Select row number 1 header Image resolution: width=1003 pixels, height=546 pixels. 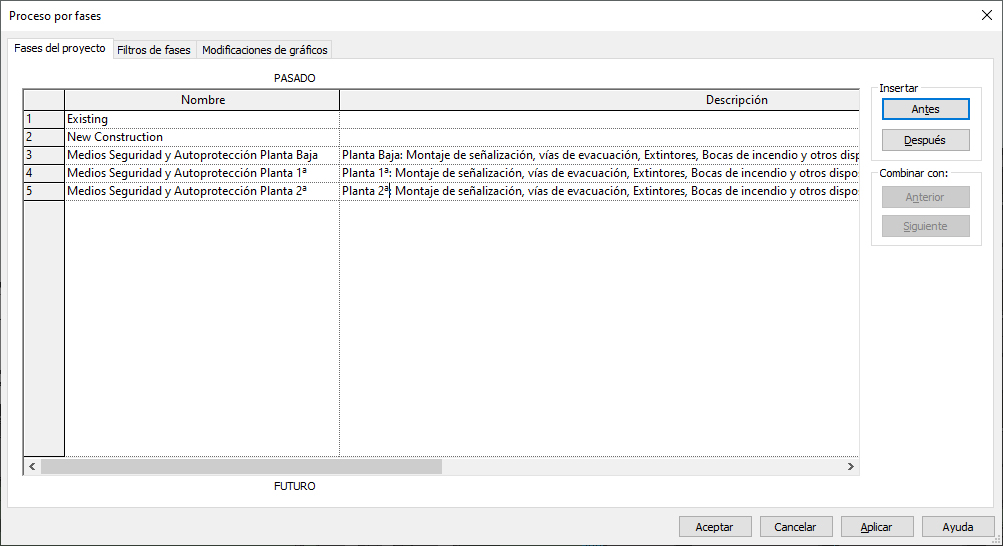[43, 119]
